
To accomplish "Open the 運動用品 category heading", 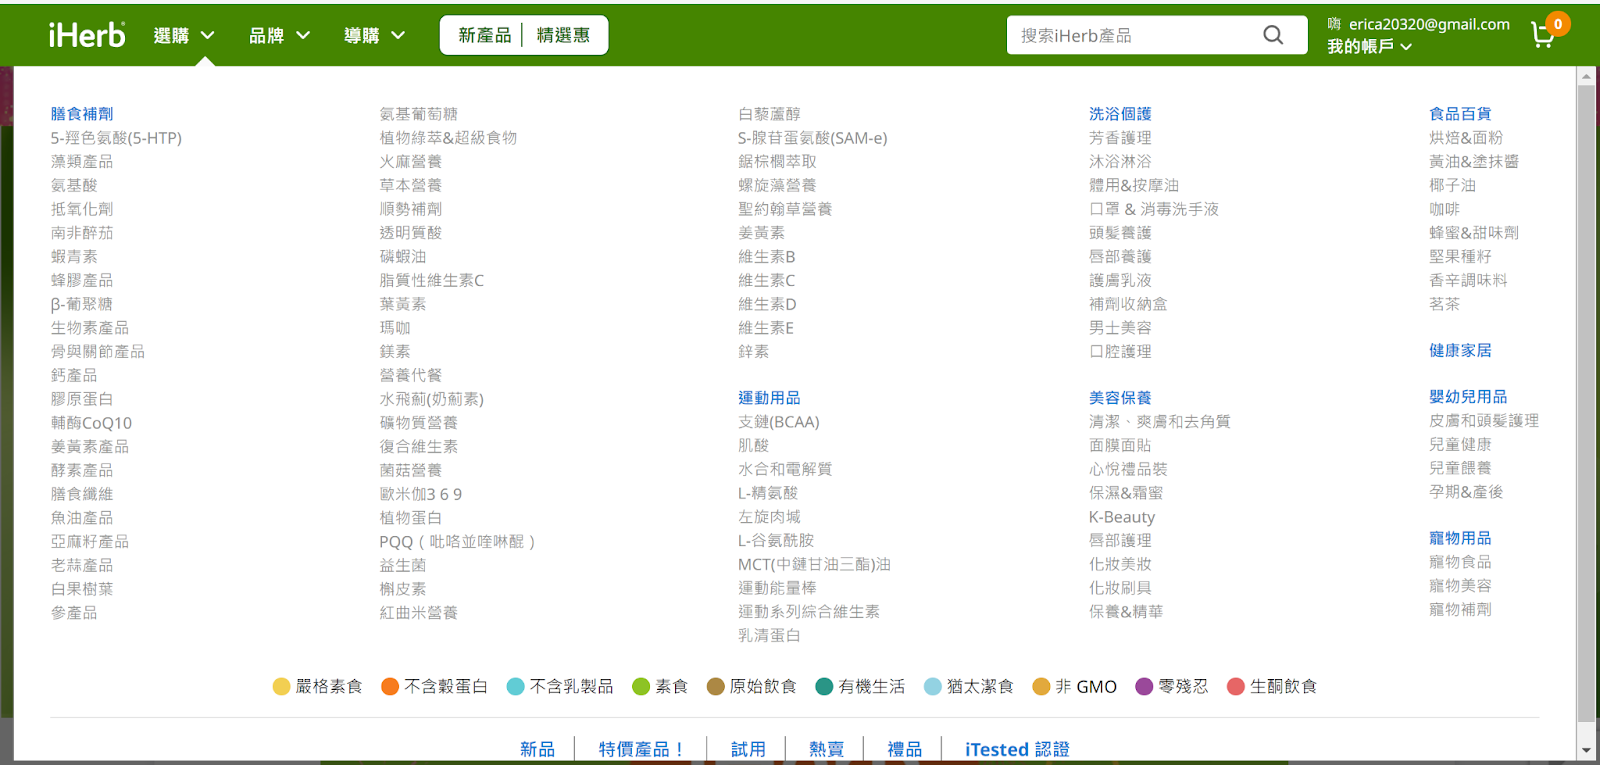I will pos(769,398).
